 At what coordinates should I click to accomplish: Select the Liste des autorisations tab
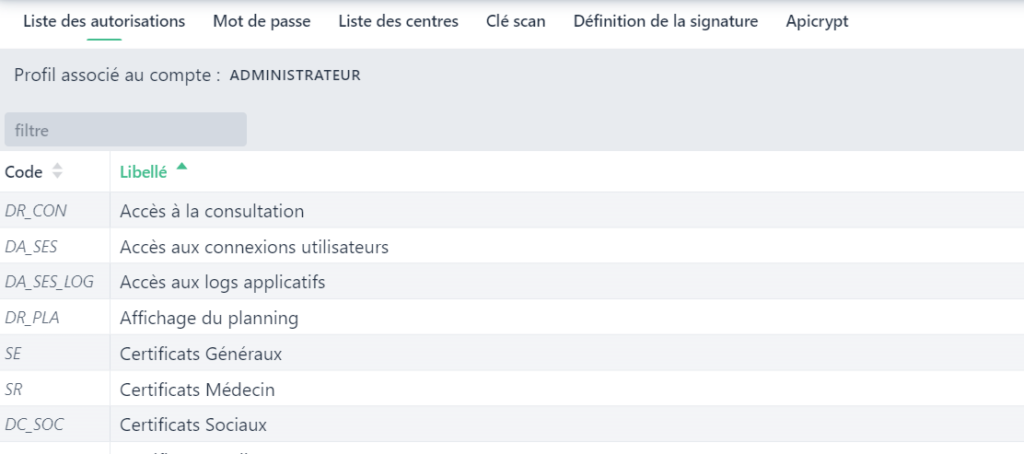pyautogui.click(x=104, y=21)
